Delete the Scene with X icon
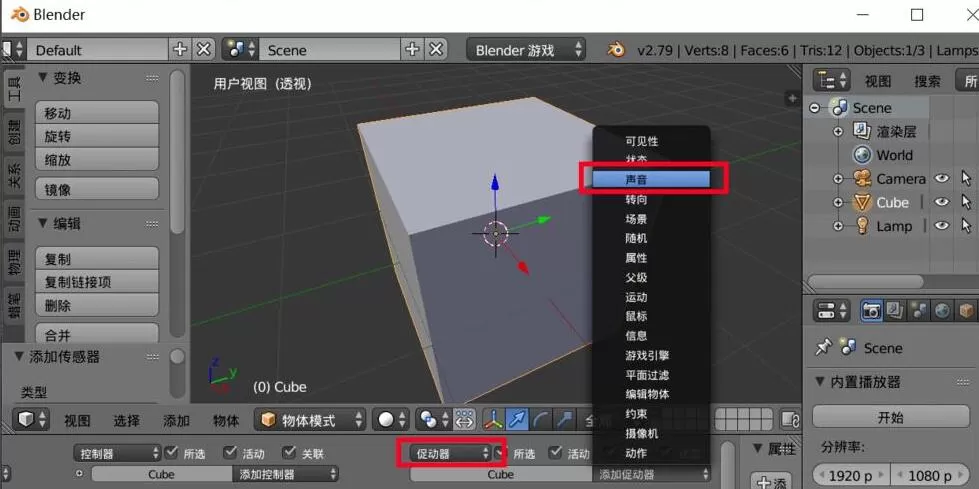979x489 pixels. tap(436, 50)
